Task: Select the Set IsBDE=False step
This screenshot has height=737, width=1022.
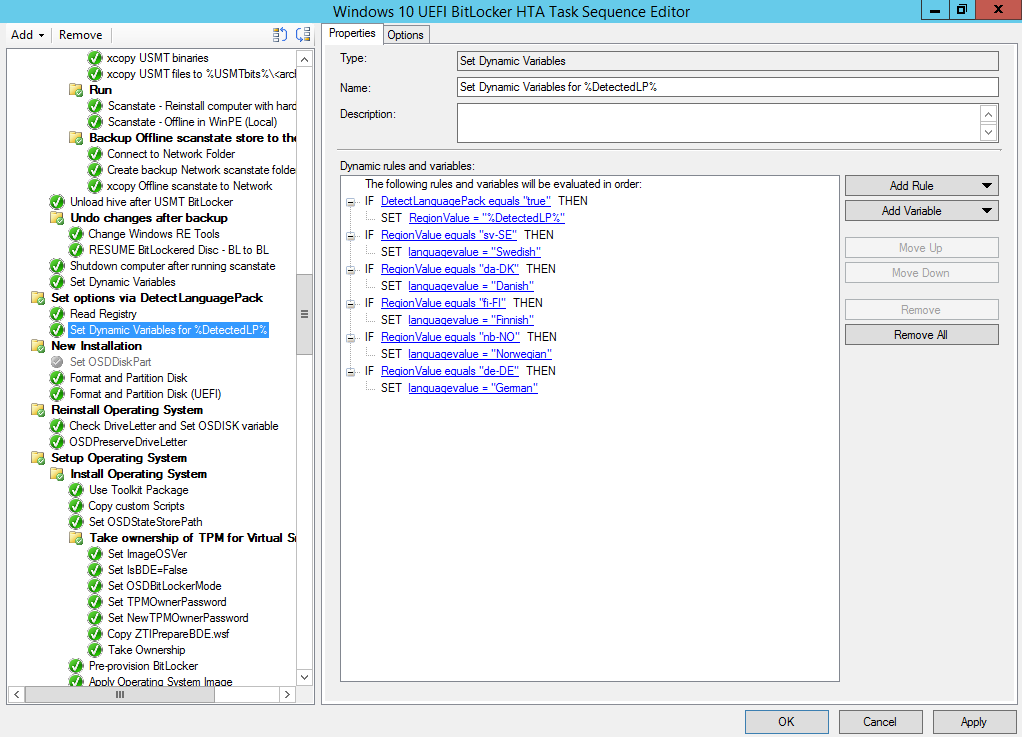Action: [x=148, y=570]
